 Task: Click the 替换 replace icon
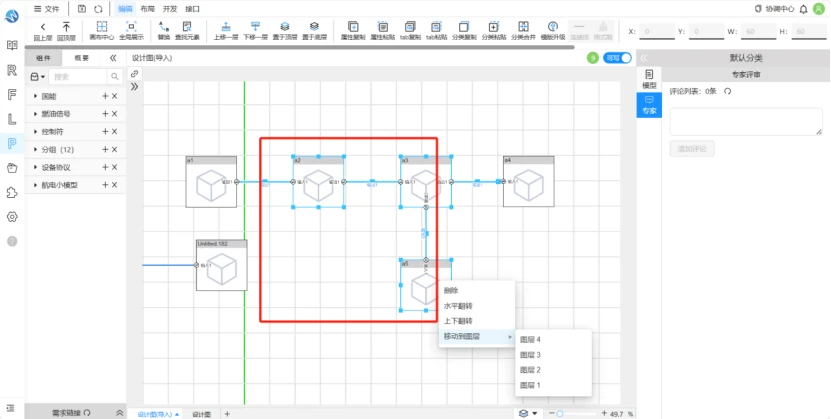coord(164,26)
